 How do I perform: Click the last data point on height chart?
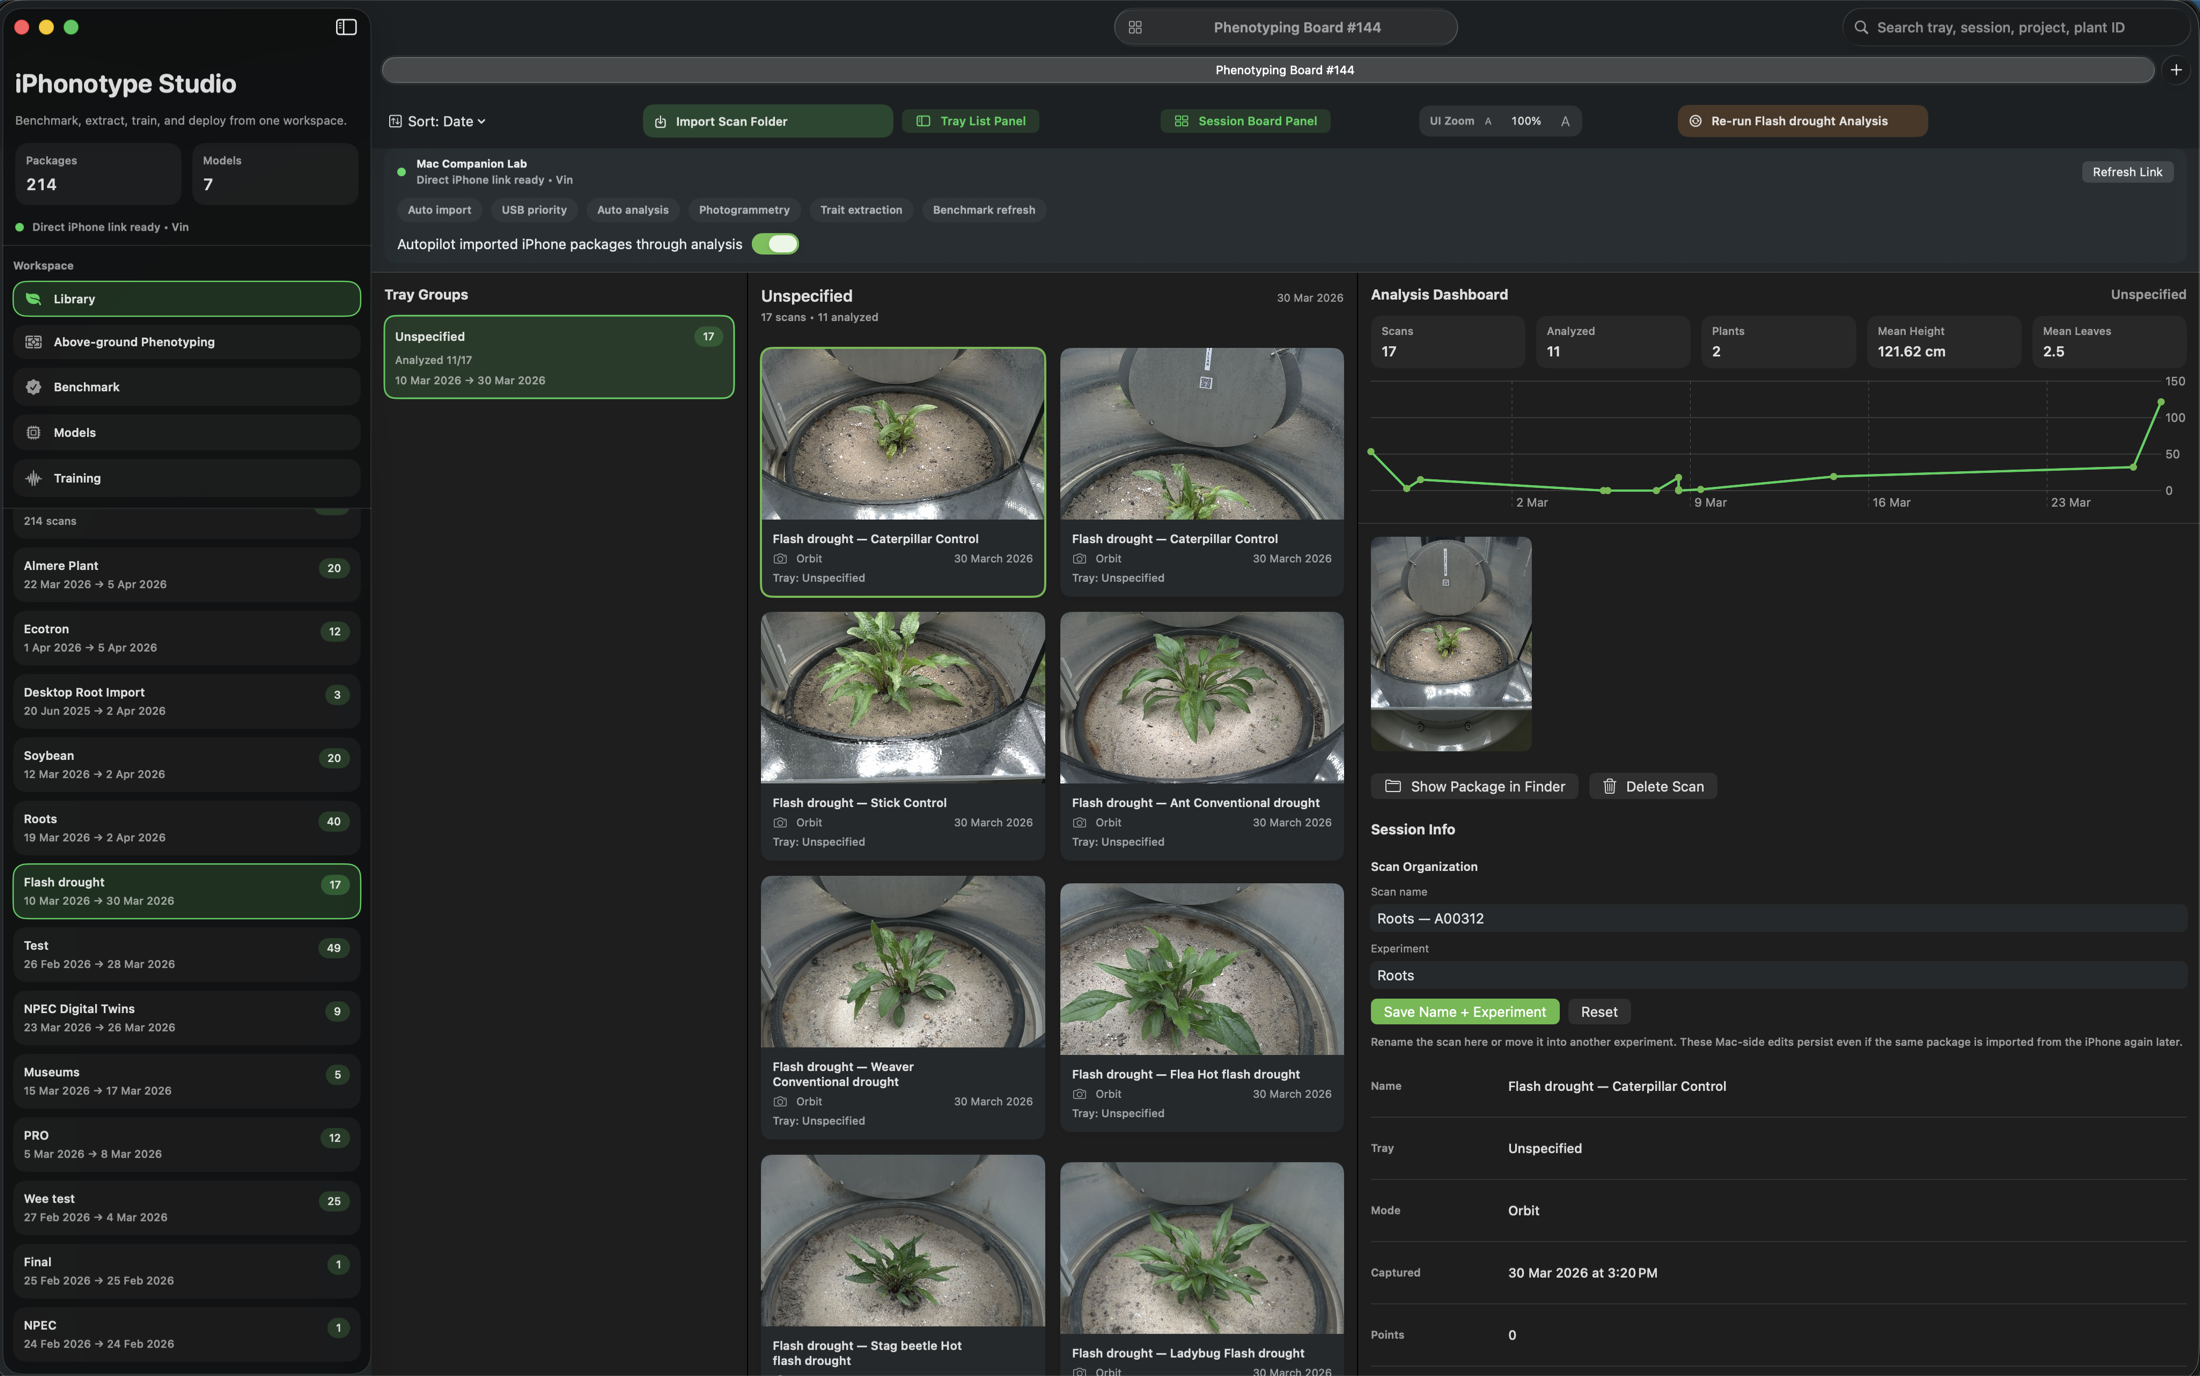[2161, 402]
